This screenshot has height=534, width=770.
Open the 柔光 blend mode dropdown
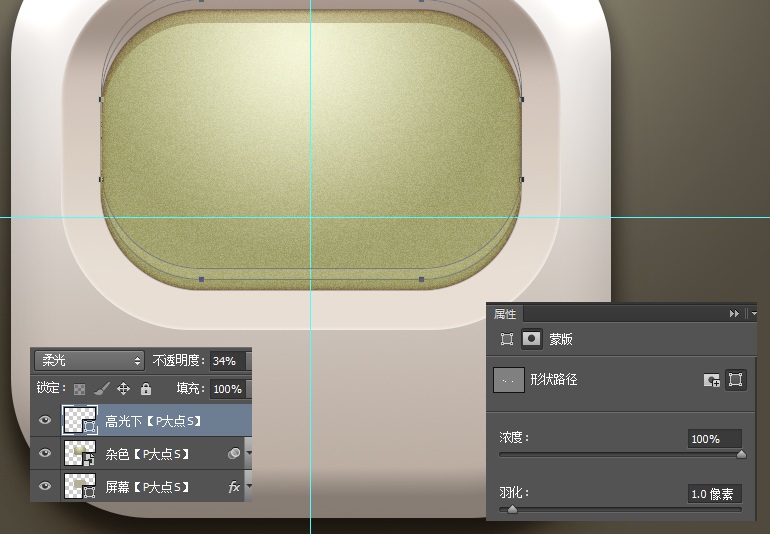(89, 361)
